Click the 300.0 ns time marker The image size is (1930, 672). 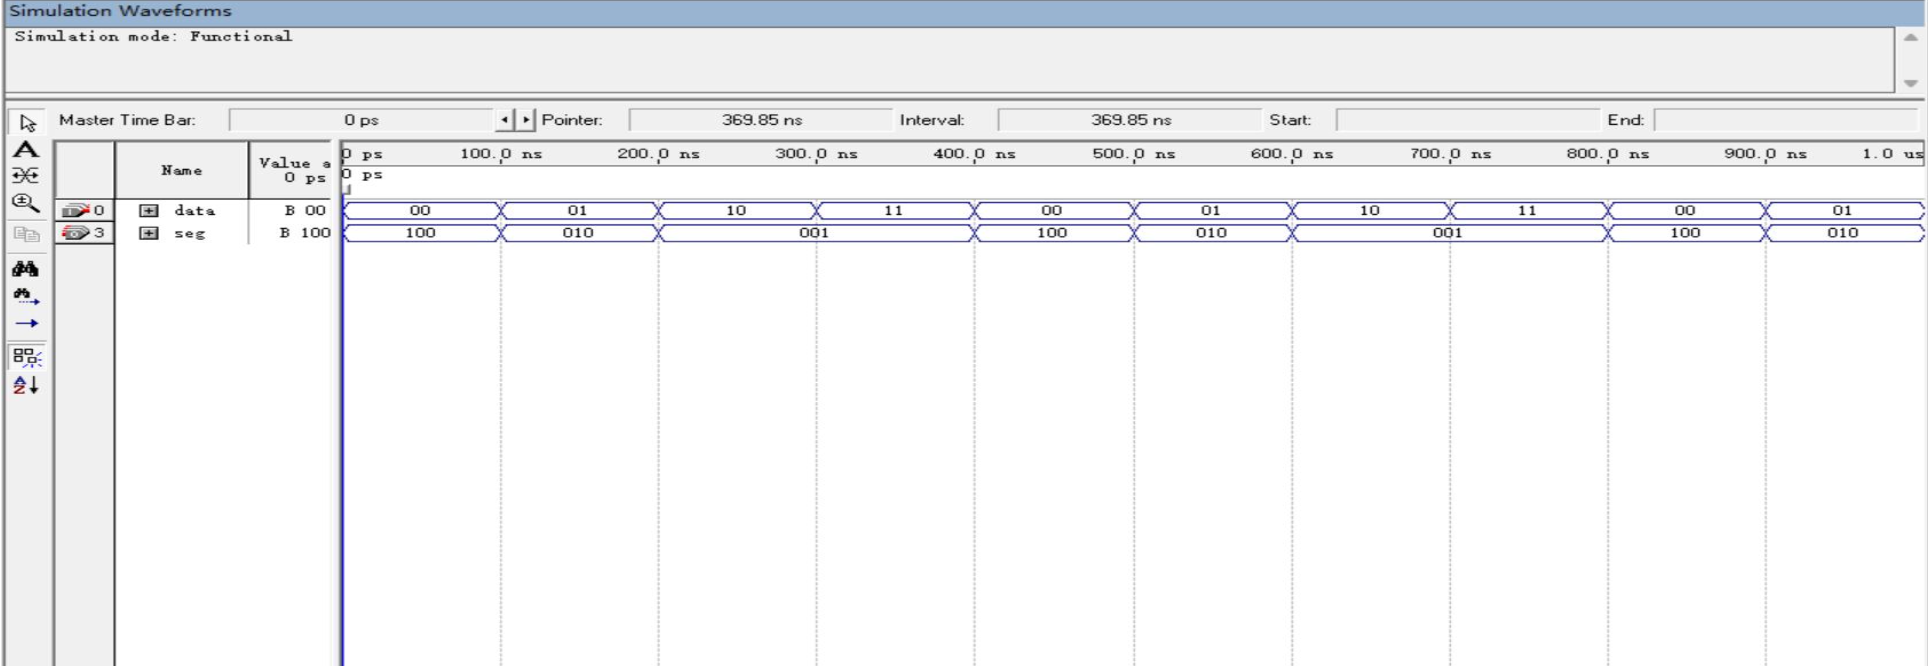pos(816,154)
